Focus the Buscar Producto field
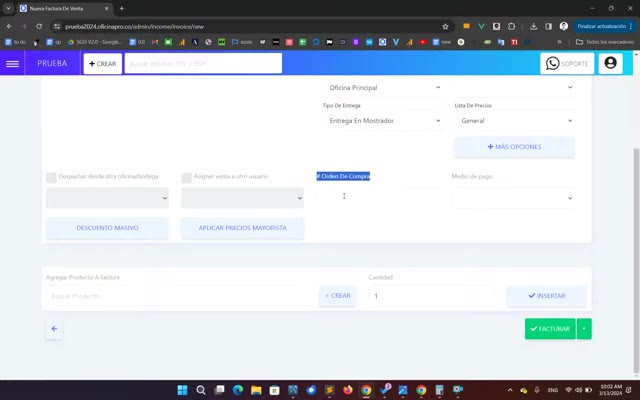 point(180,296)
